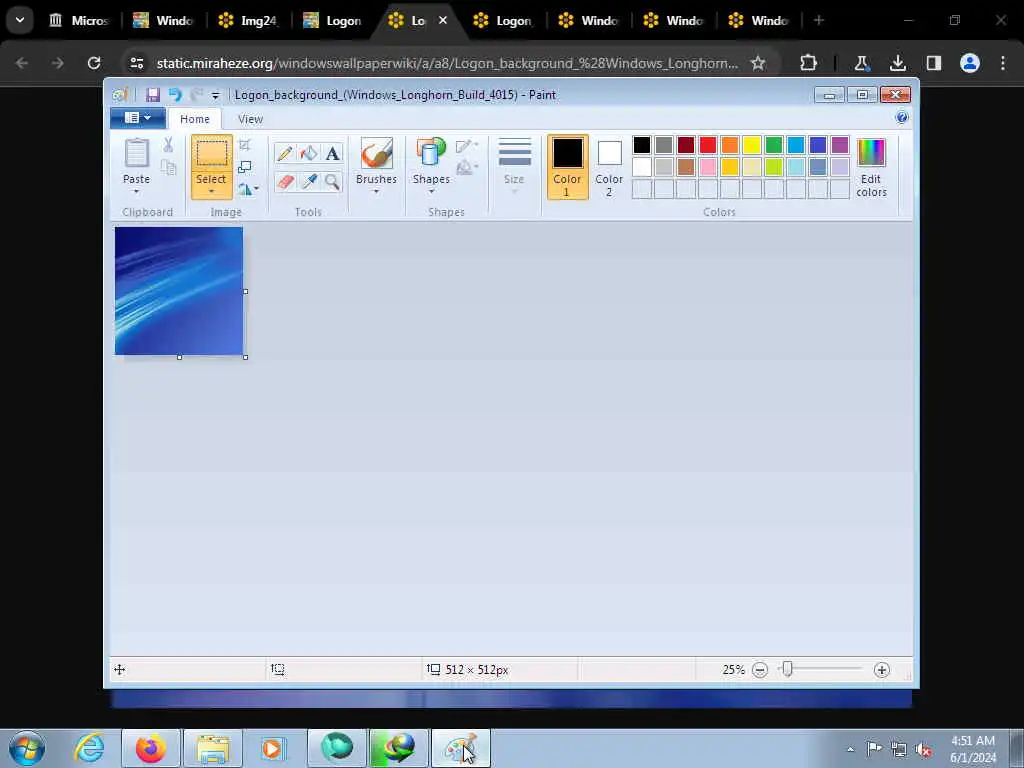
Task: Zoom out with the minus button
Action: (x=760, y=669)
